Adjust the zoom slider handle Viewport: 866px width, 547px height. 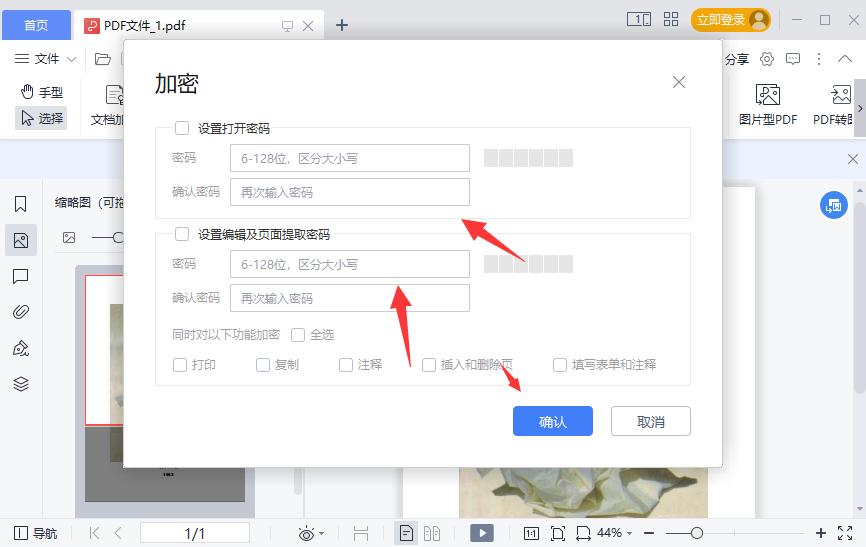(x=697, y=533)
